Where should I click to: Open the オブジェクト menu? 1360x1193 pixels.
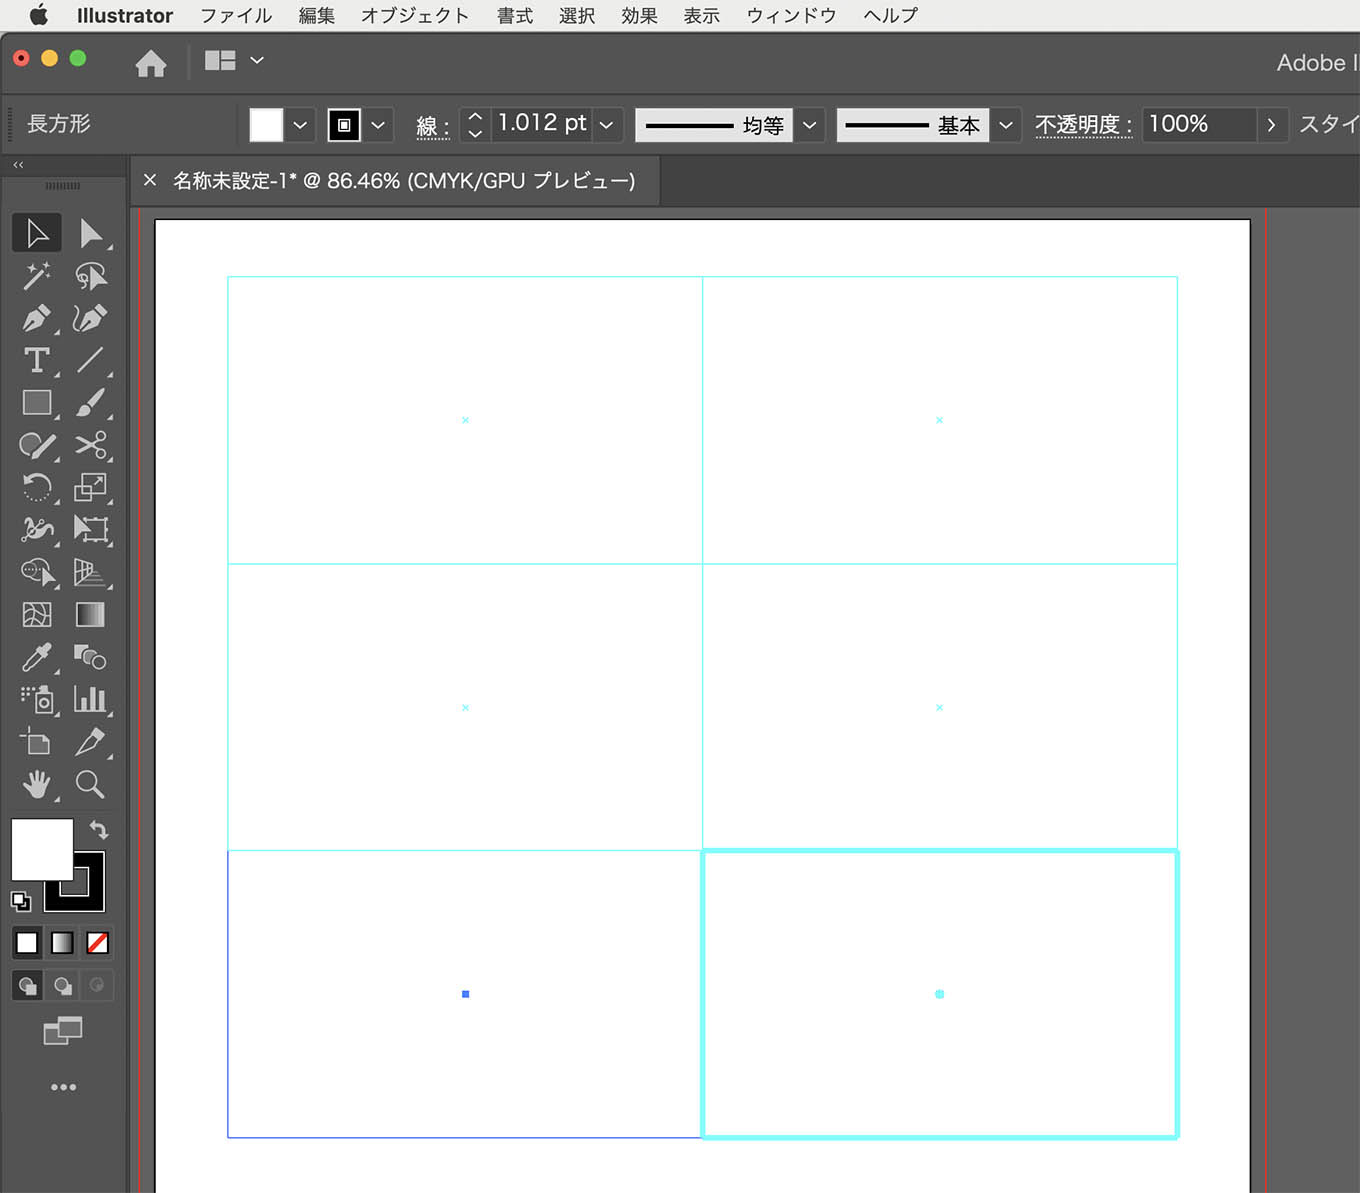[415, 15]
